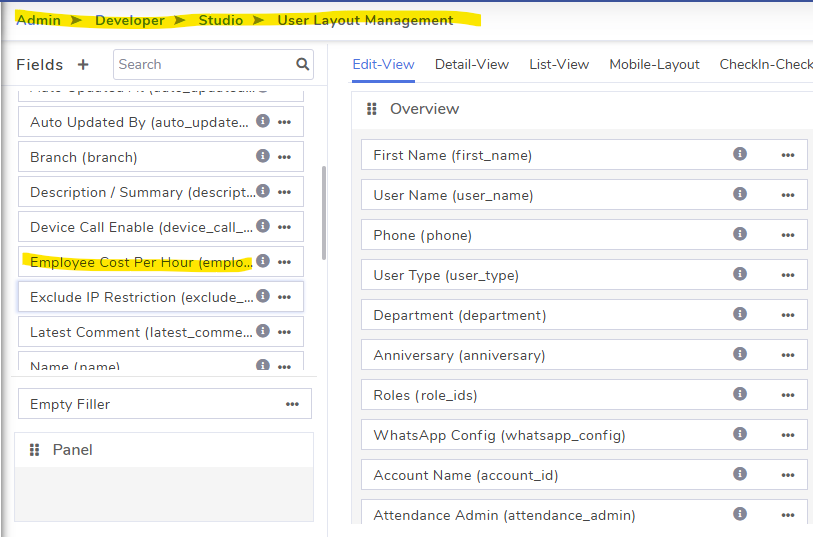Switch to the List-View tab
This screenshot has width=813, height=537.
tap(559, 64)
